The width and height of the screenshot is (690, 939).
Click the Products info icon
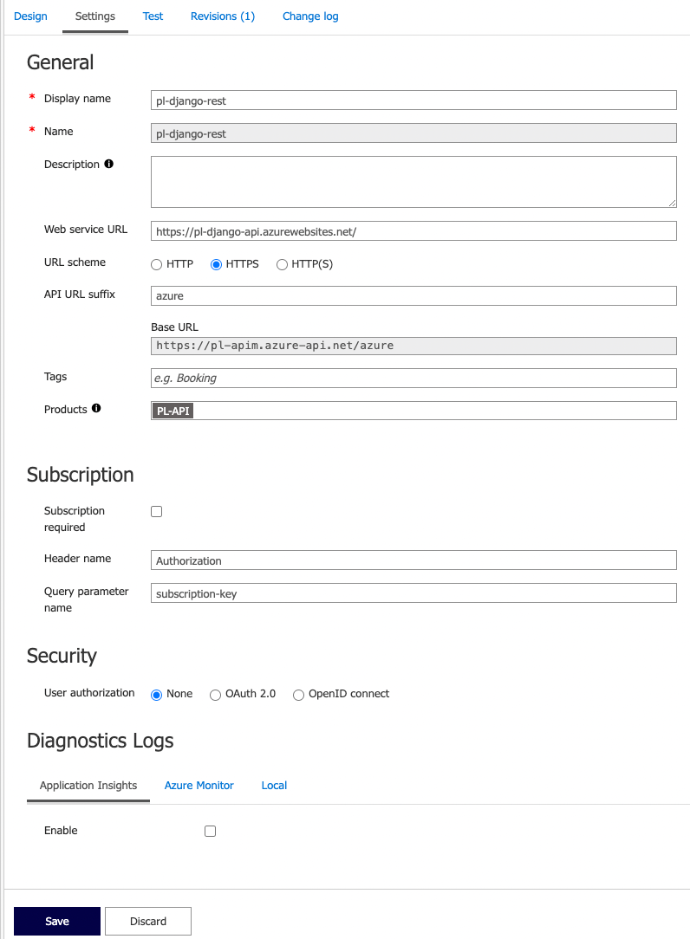[96, 408]
